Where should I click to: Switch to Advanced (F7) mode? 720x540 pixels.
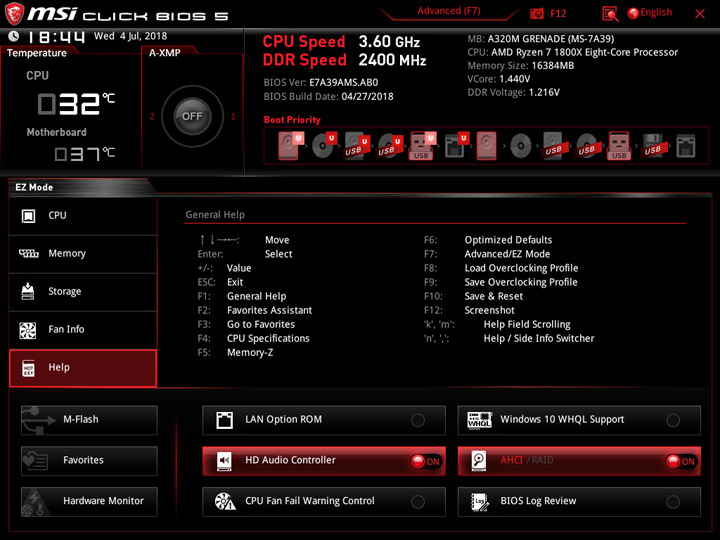point(449,11)
